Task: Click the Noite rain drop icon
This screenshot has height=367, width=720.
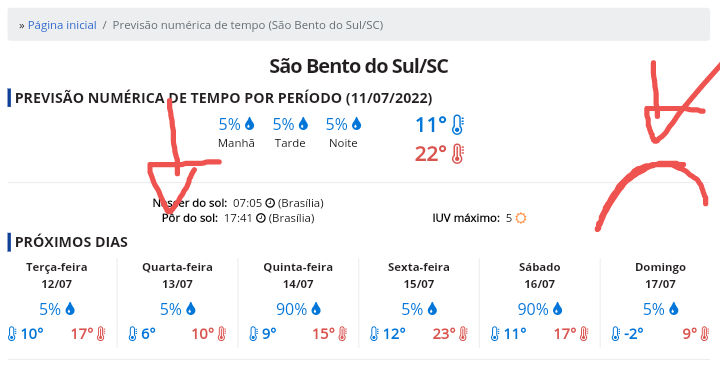Action: pos(356,124)
